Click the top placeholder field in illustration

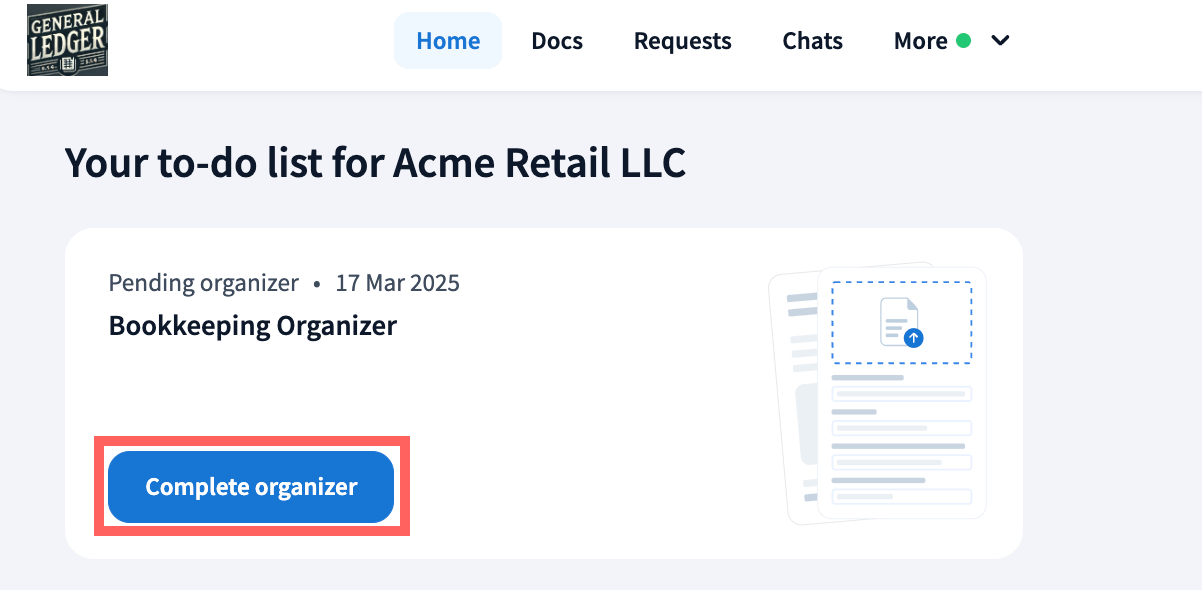[901, 394]
